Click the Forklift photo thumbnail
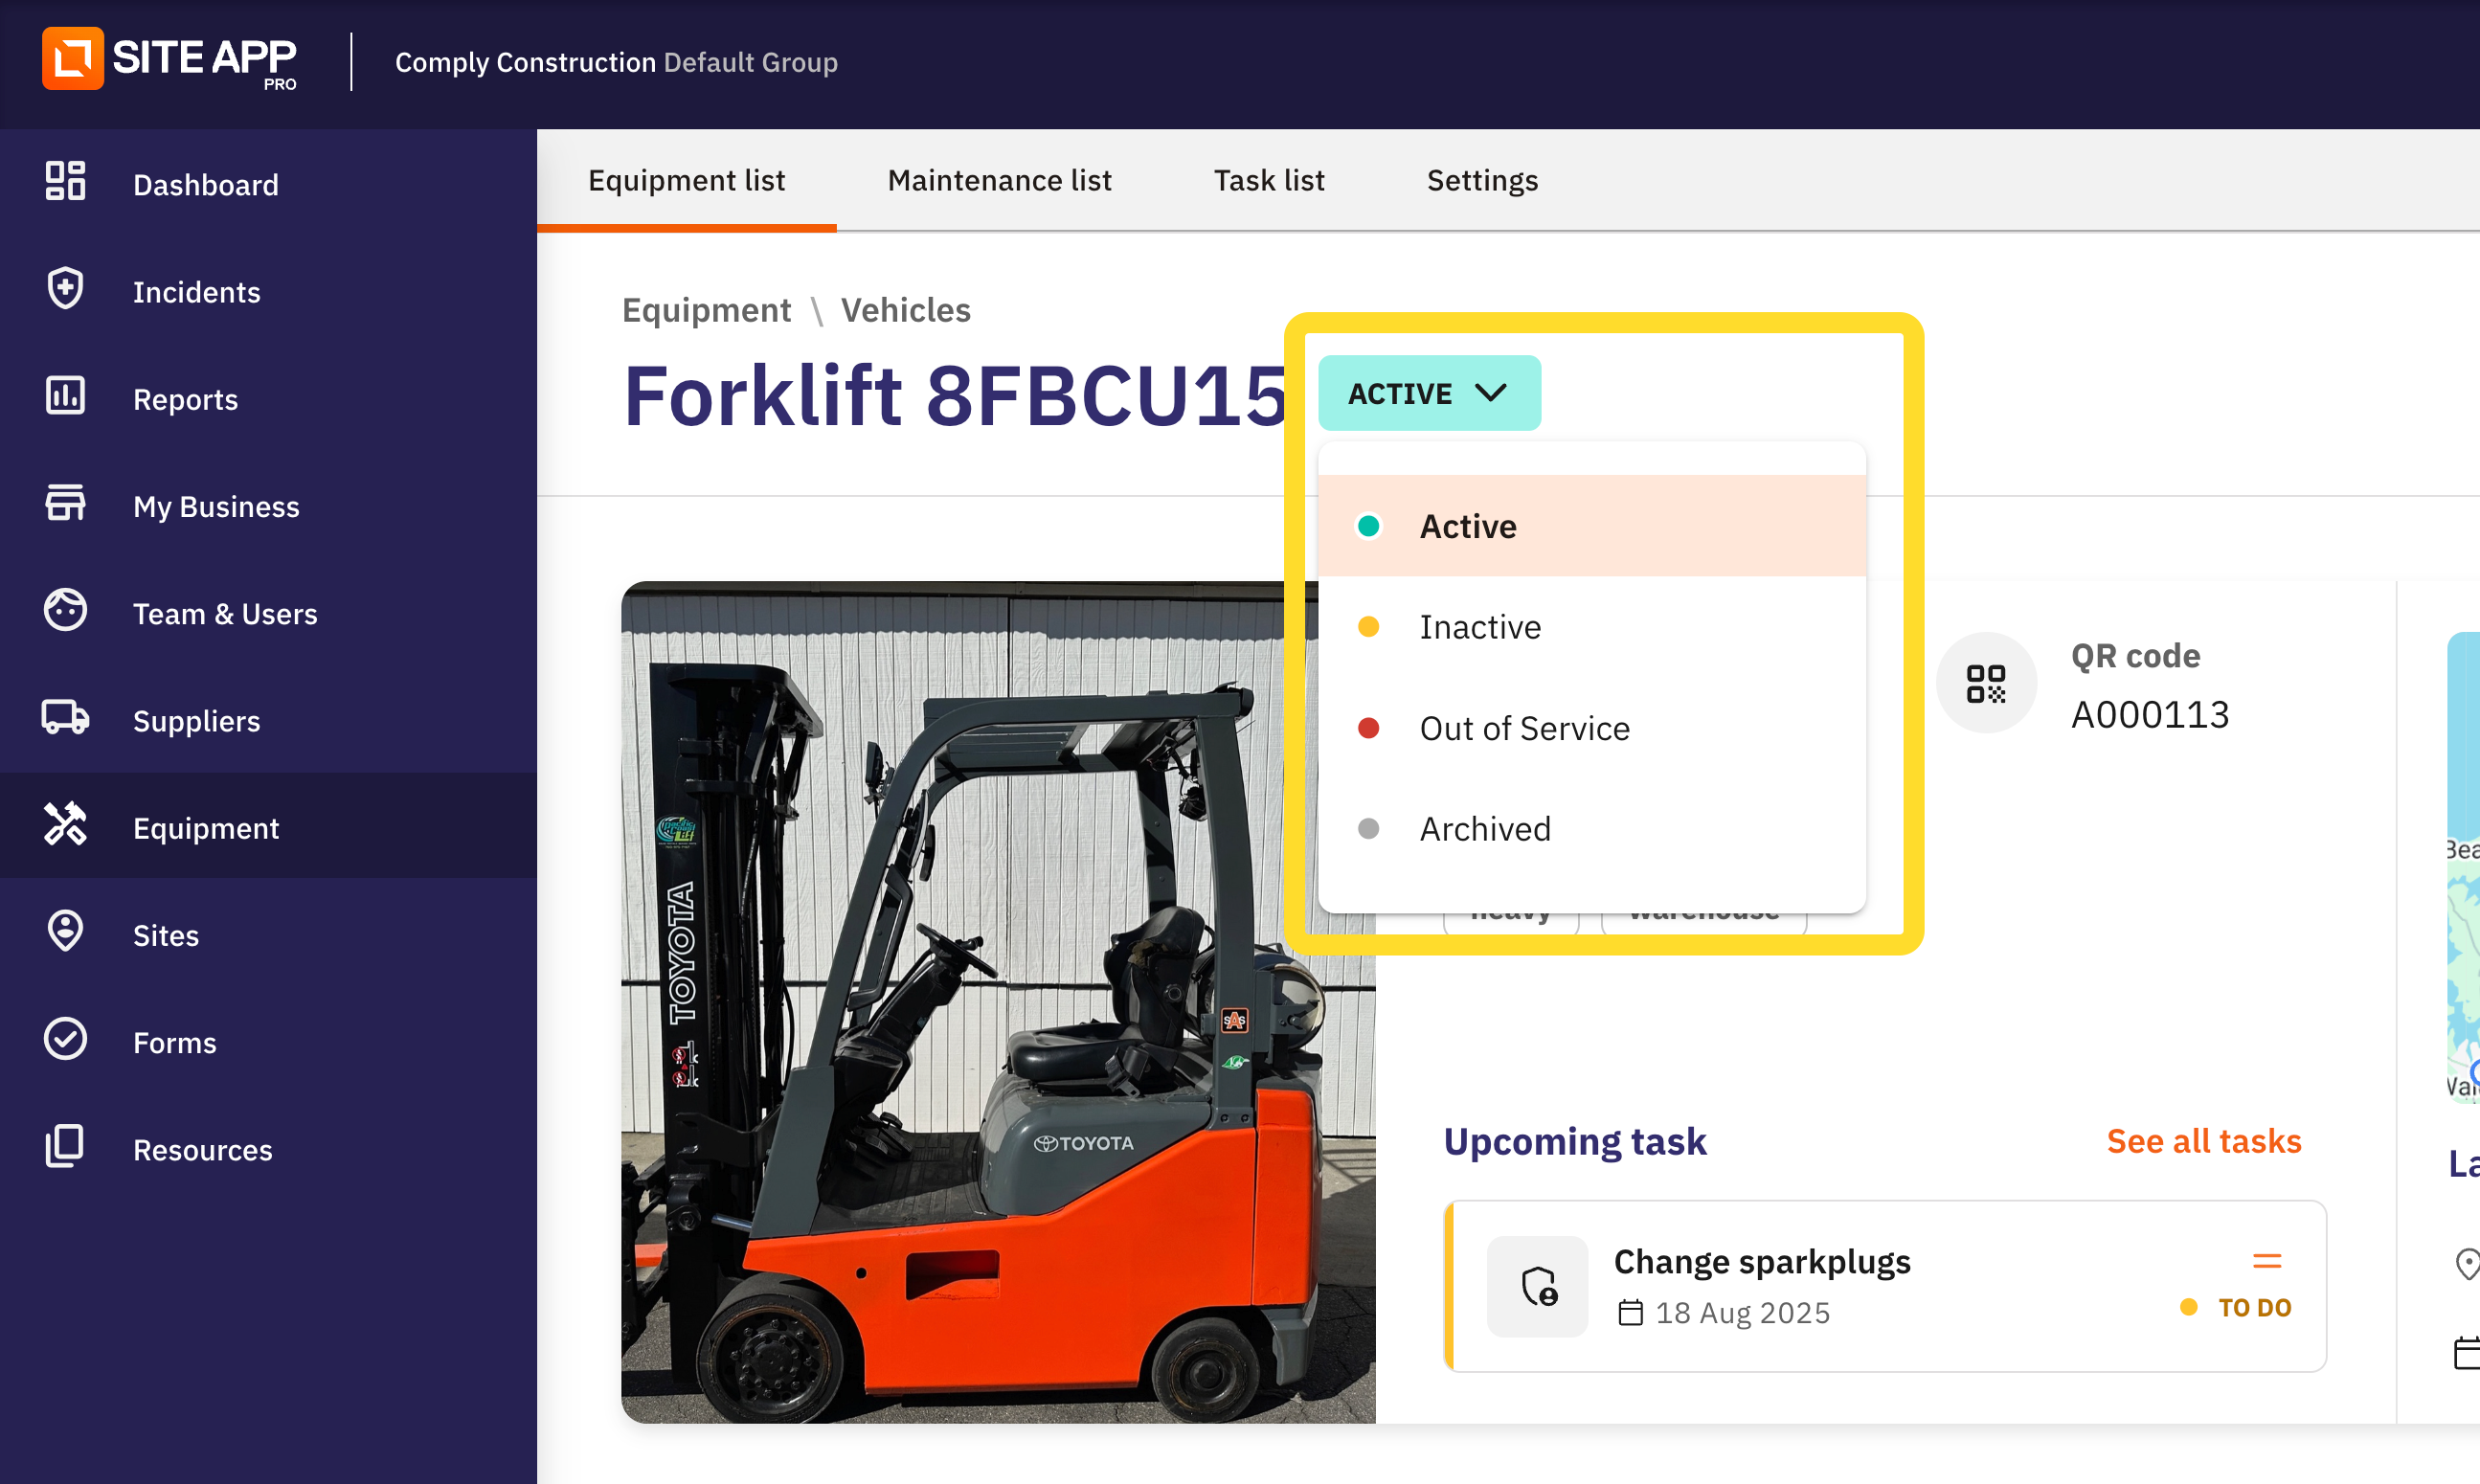Viewport: 2480px width, 1484px height. (x=998, y=1002)
